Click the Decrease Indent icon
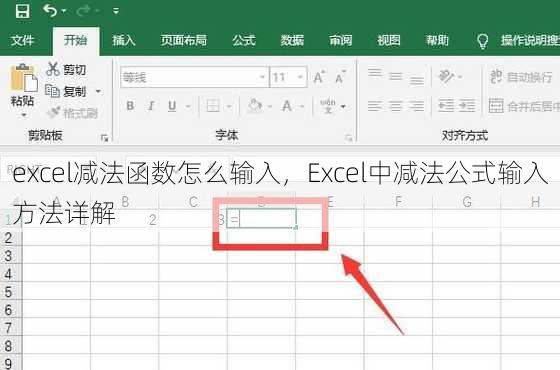This screenshot has width=560, height=370. pos(446,106)
